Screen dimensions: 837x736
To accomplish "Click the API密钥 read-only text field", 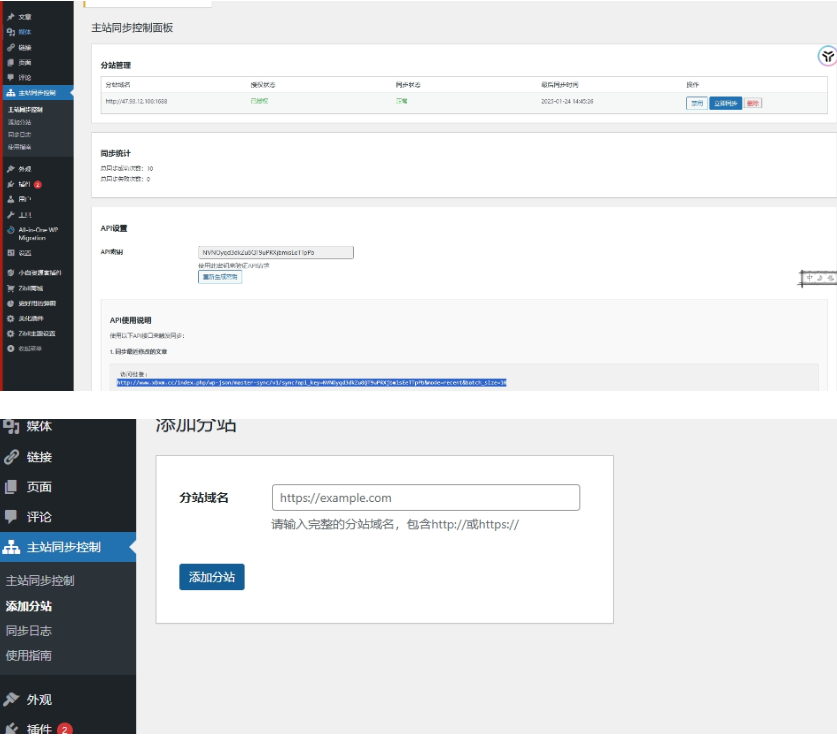I will (x=276, y=253).
